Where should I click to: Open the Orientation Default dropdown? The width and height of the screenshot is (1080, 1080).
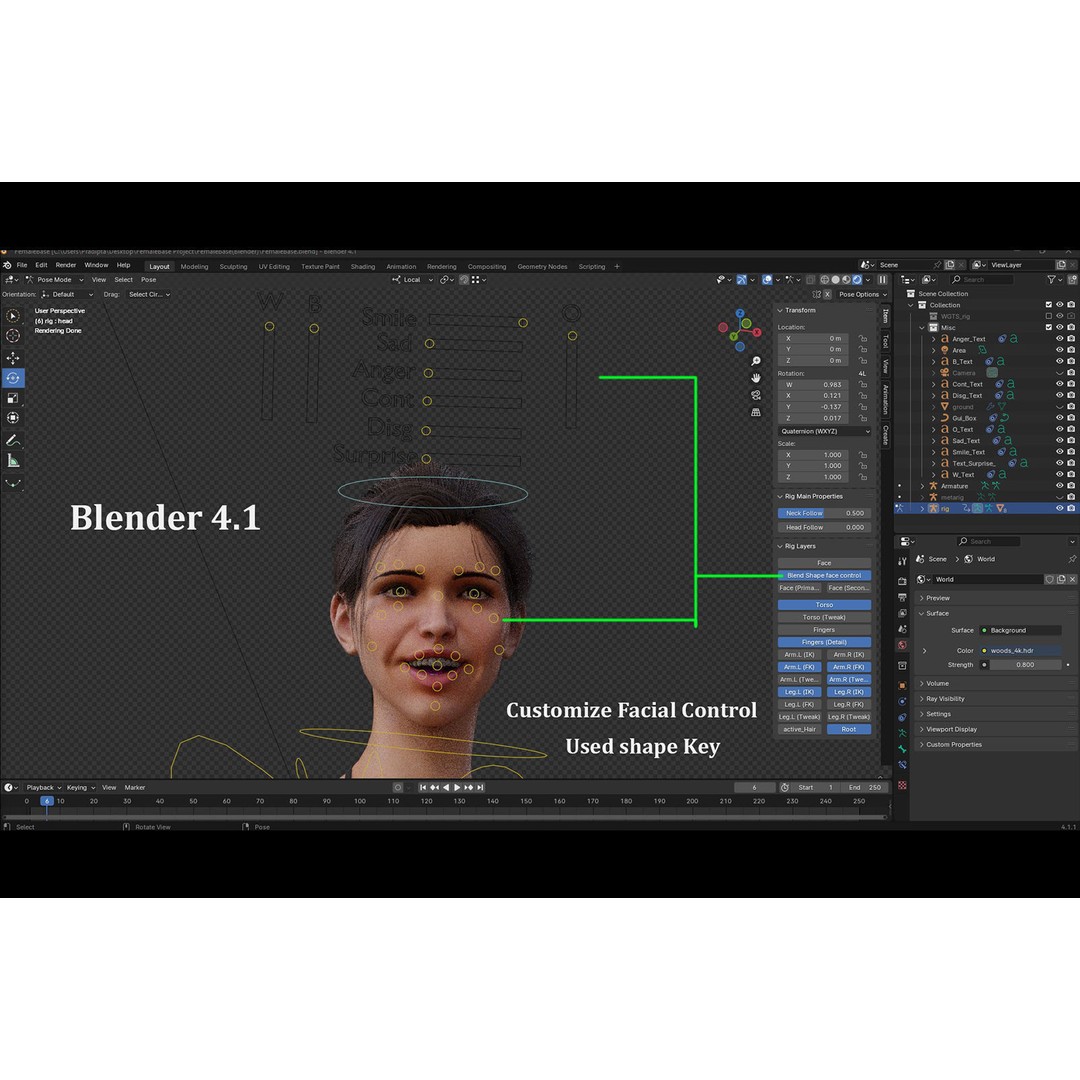point(67,294)
